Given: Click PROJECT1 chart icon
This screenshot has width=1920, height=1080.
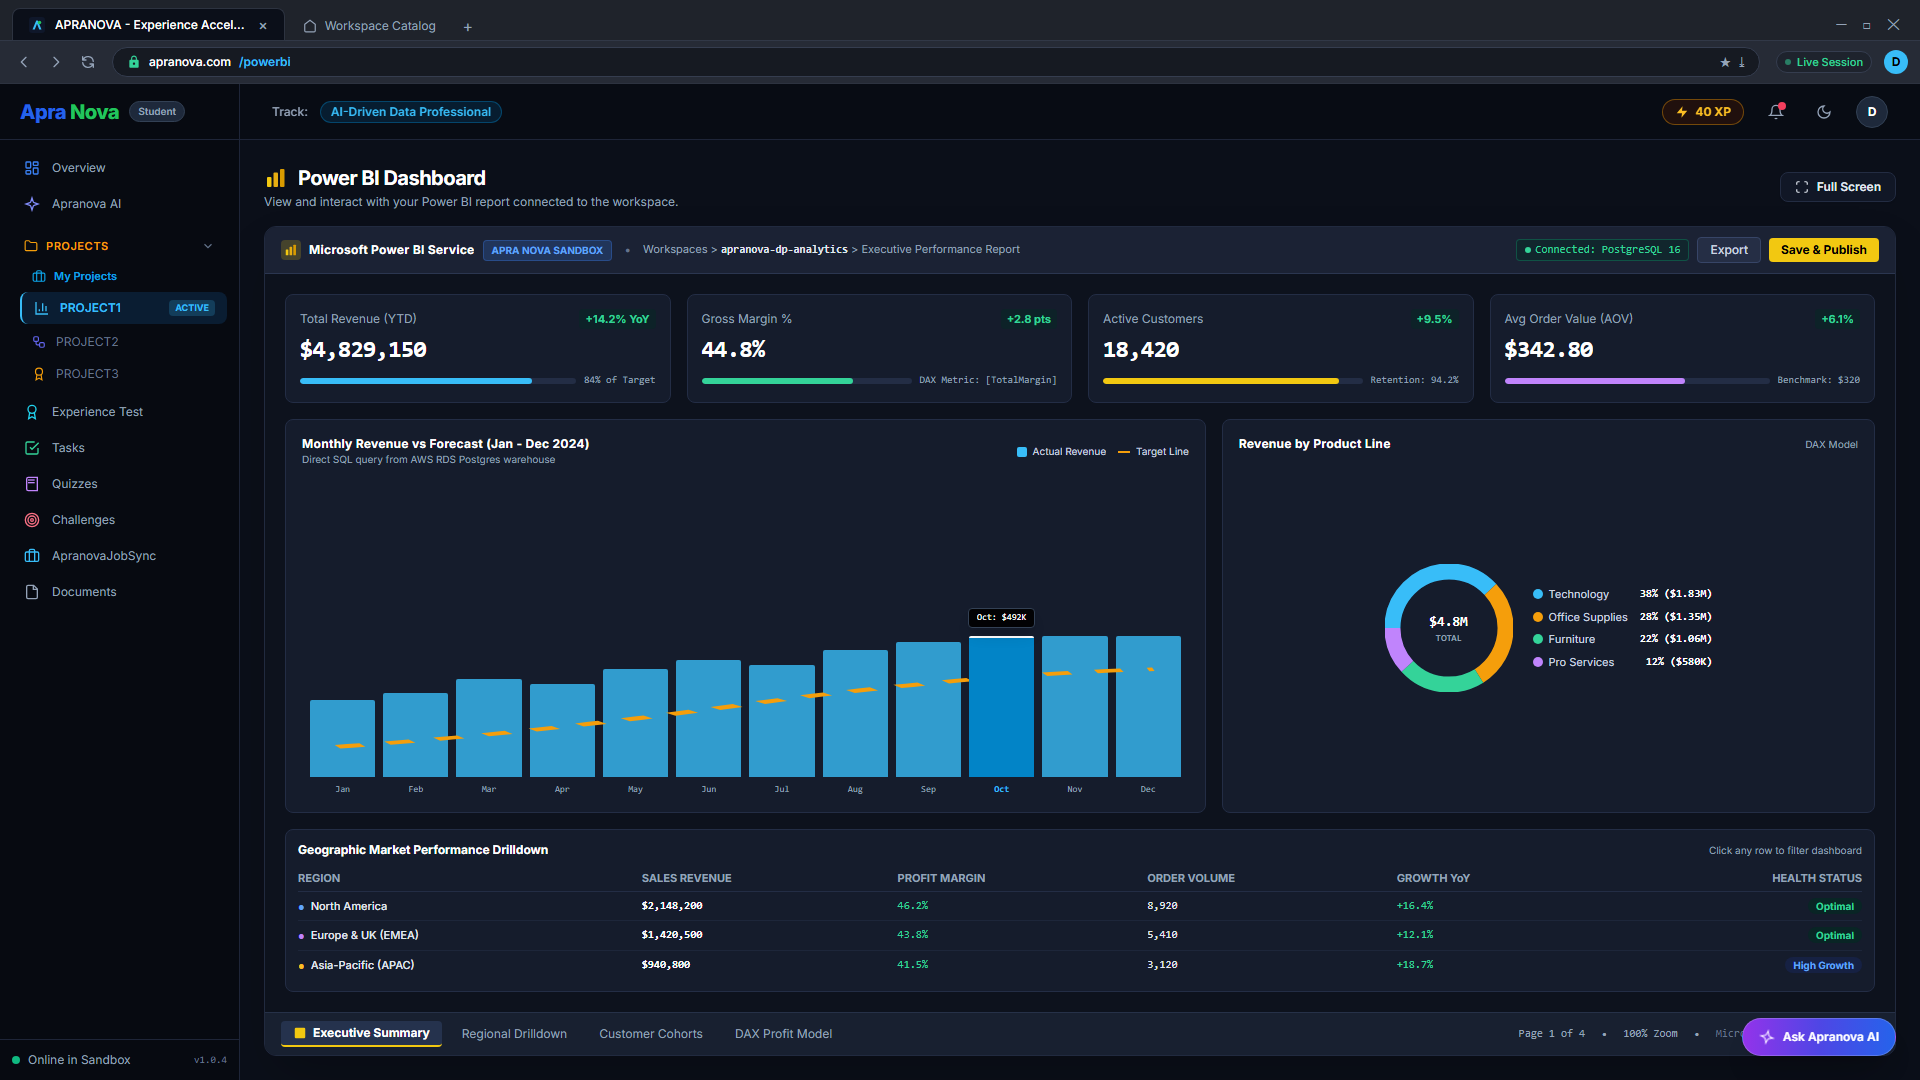Looking at the screenshot, I should point(41,308).
